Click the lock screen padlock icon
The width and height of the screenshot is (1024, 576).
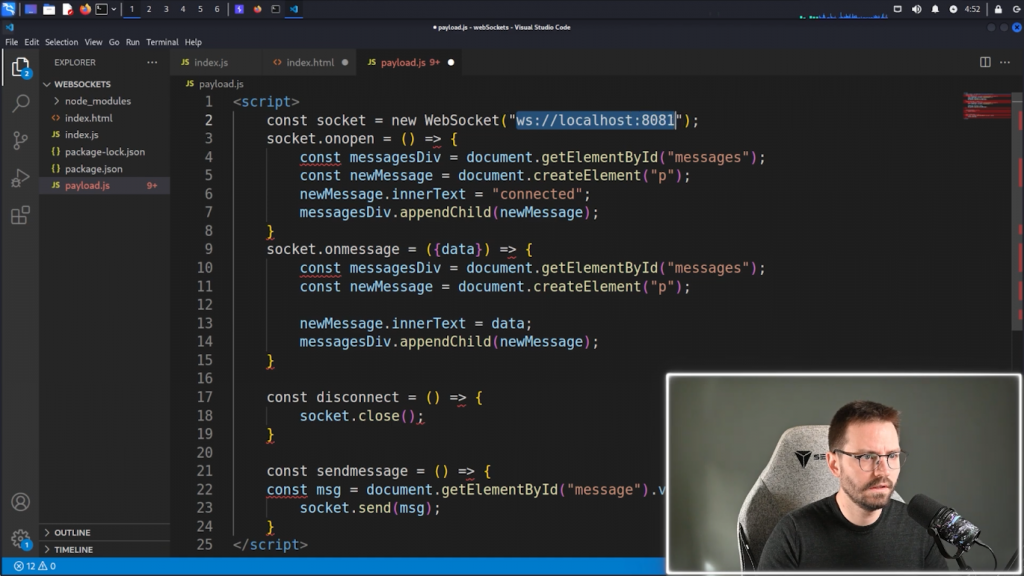(x=998, y=9)
